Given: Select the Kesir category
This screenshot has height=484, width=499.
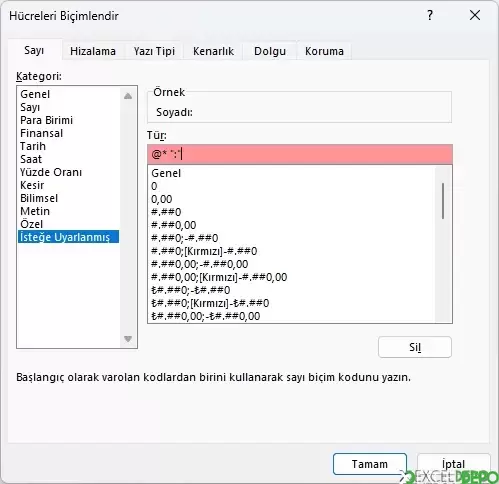Looking at the screenshot, I should coord(68,185).
